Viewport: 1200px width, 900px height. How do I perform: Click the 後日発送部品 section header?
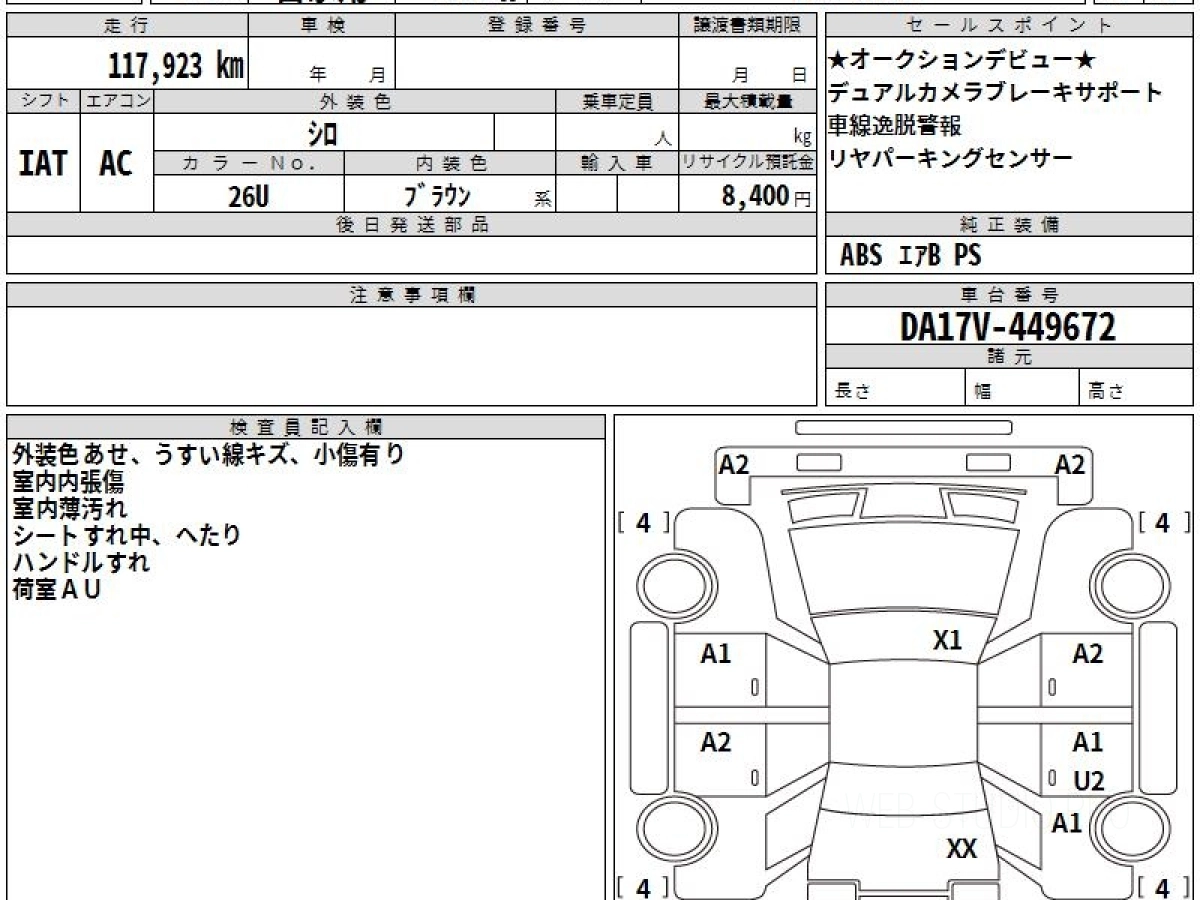(x=412, y=225)
